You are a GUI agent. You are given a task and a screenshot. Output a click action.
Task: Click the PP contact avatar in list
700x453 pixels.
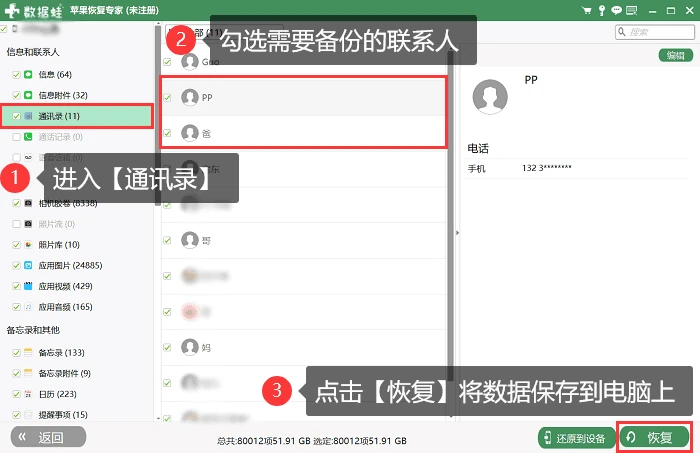[190, 97]
